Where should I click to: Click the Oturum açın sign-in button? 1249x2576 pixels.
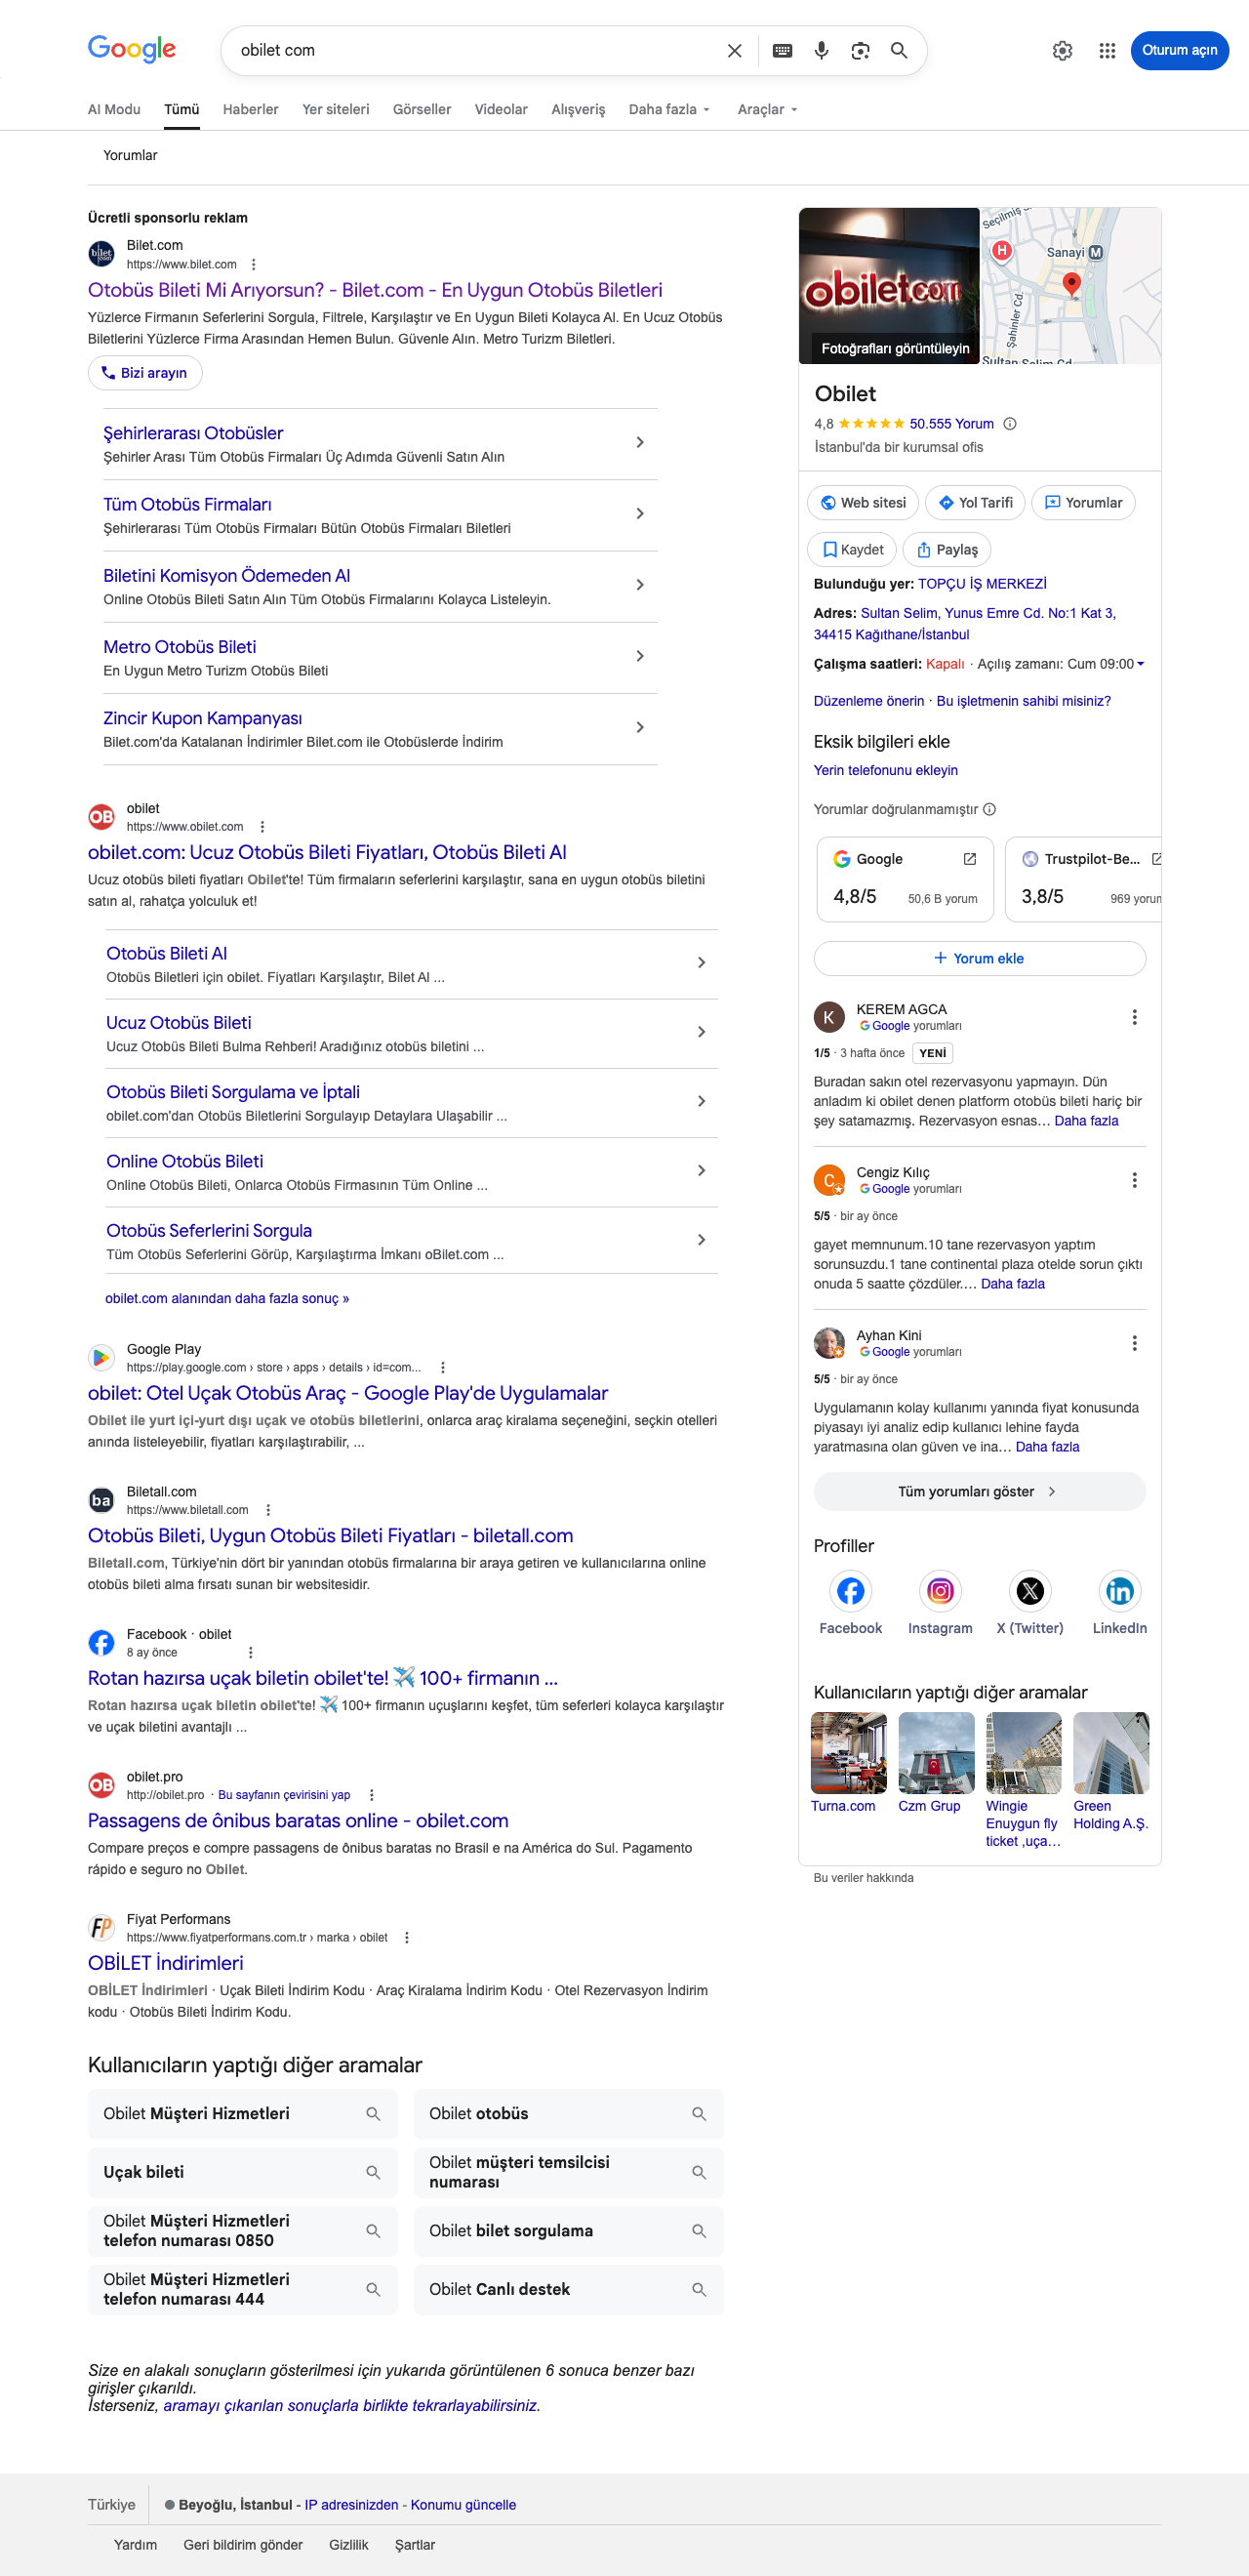pos(1179,51)
